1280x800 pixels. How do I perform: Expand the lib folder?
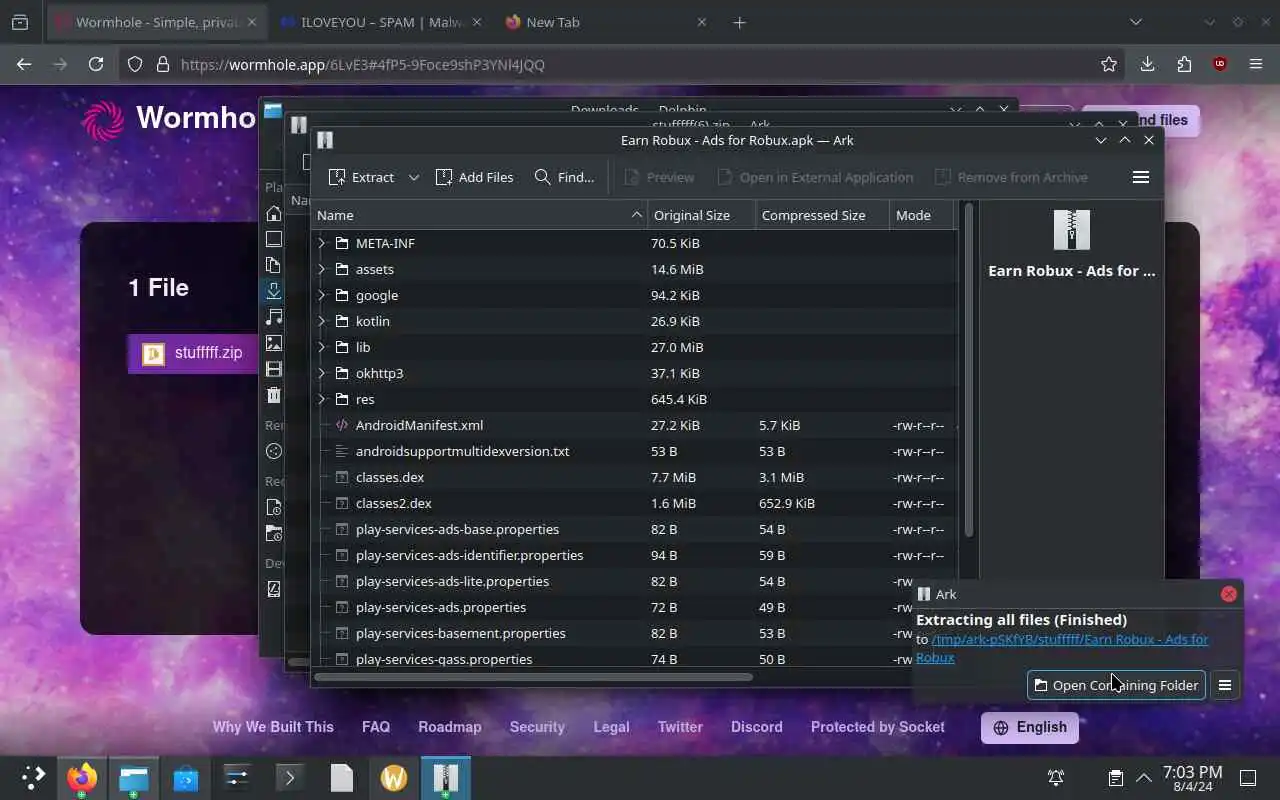pos(321,347)
